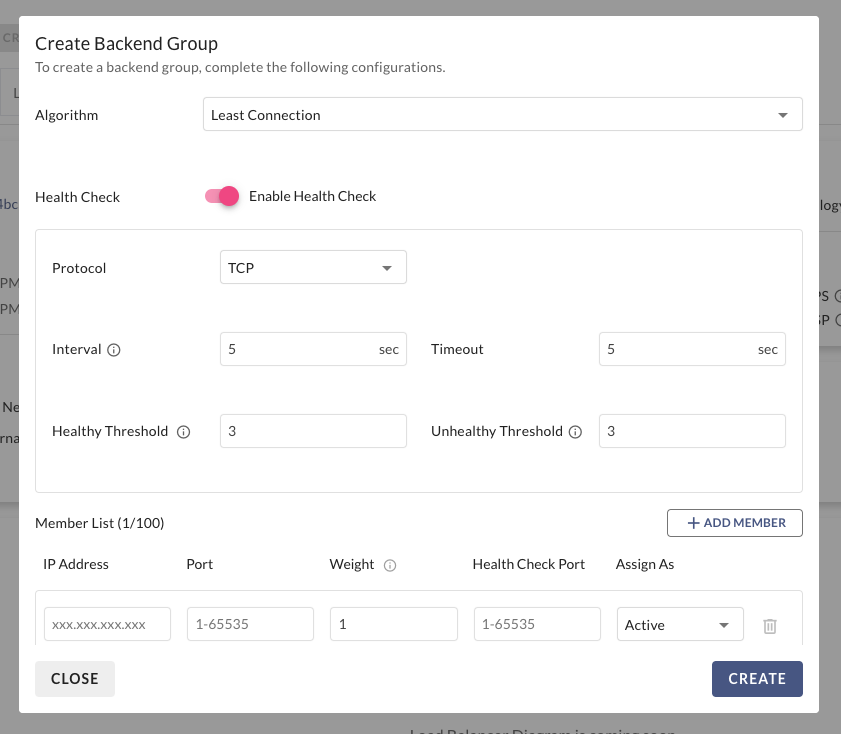Screen dimensions: 841x734
Task: Click the Add Member button
Action: tap(734, 523)
